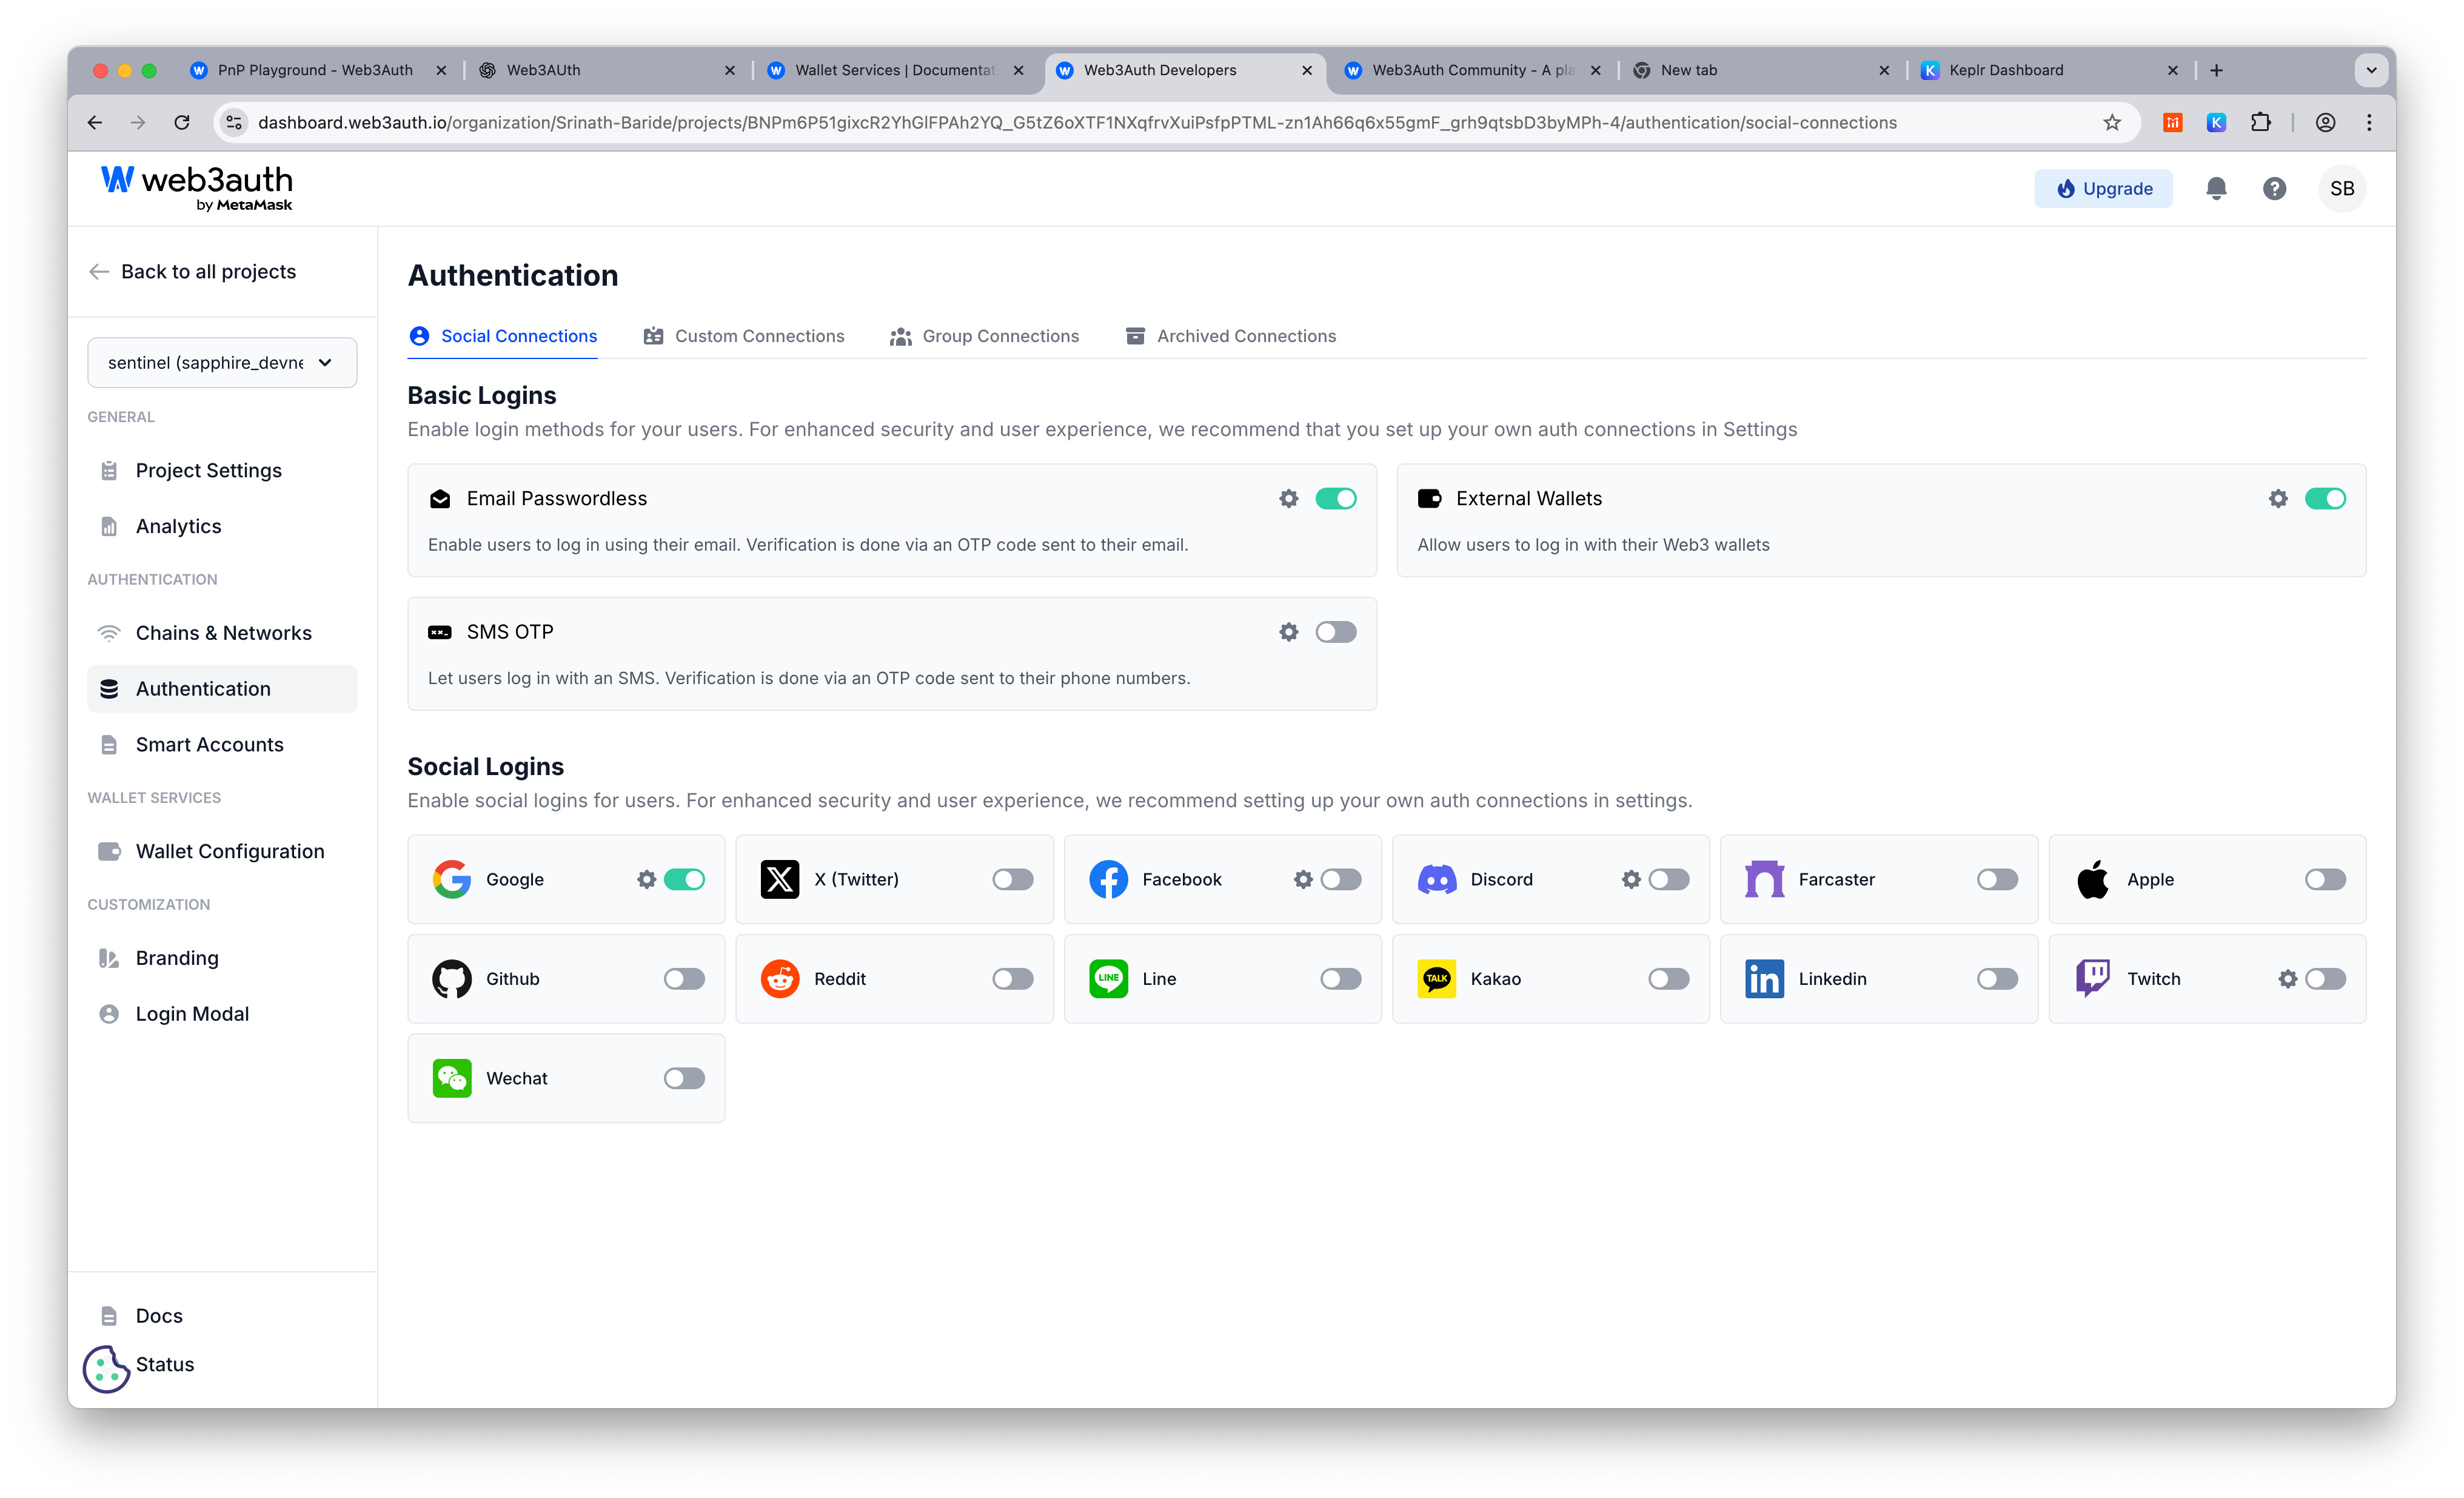
Task: Expand Chrome tab search dropdown
Action: pos(2371,70)
